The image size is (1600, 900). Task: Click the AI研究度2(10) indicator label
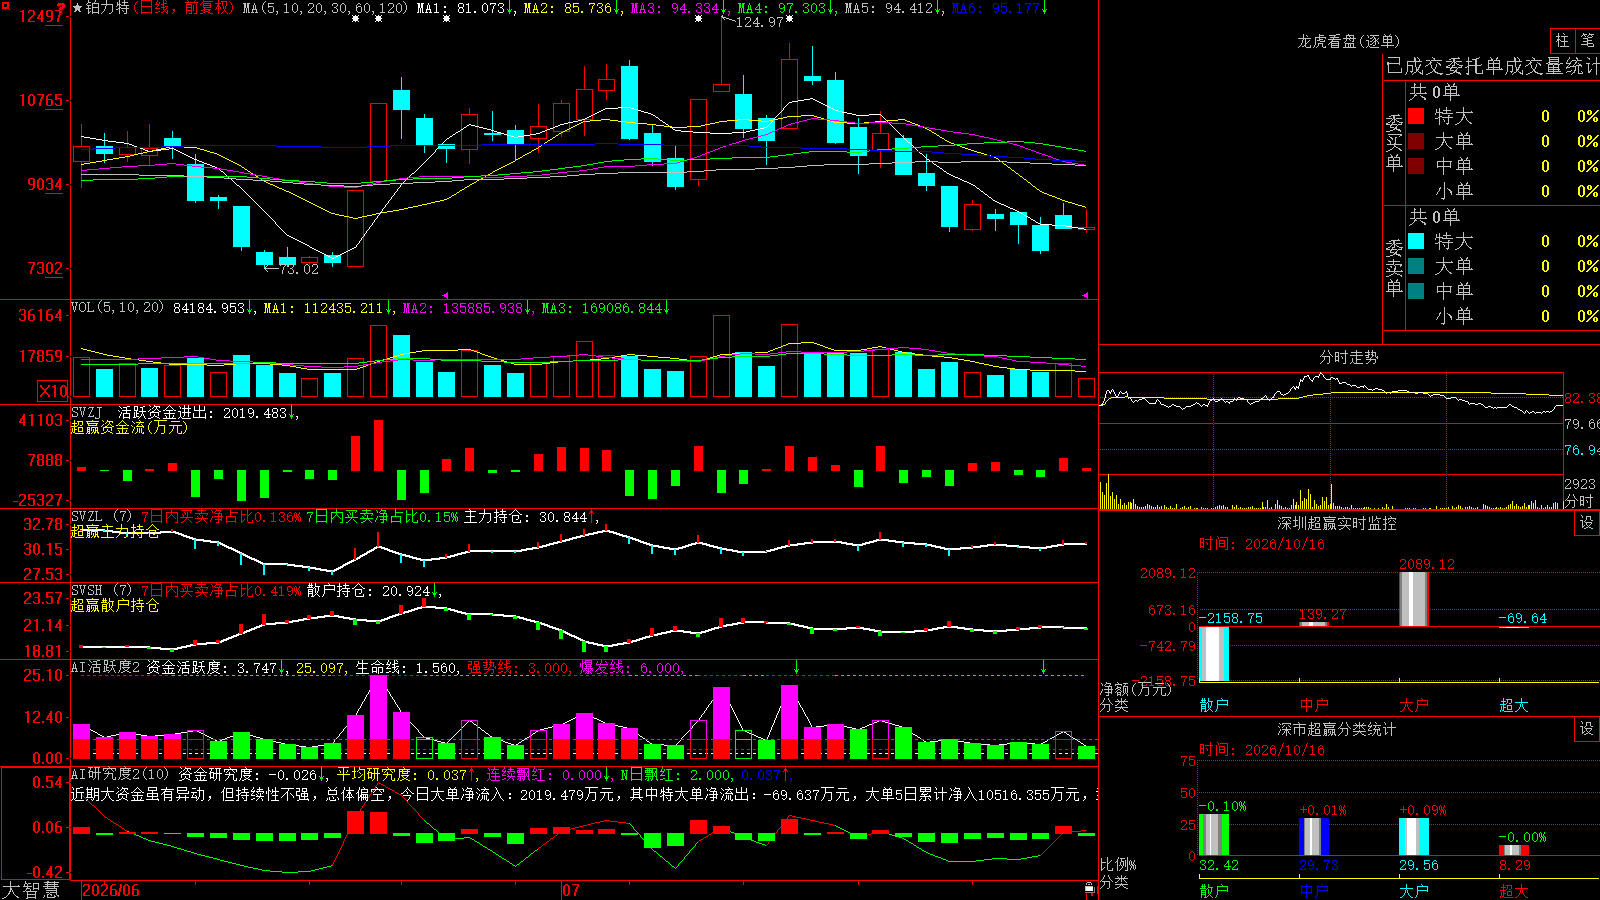120,774
